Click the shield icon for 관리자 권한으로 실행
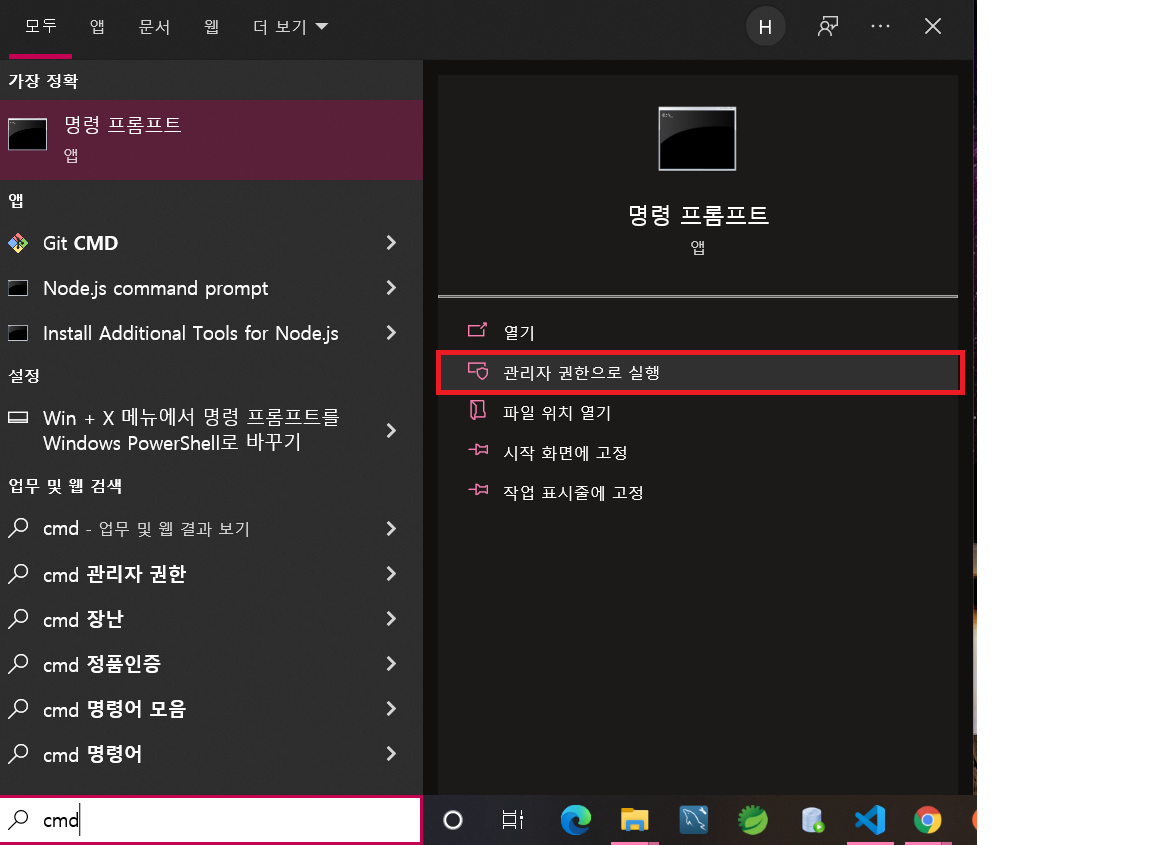This screenshot has height=845, width=1152. click(478, 371)
